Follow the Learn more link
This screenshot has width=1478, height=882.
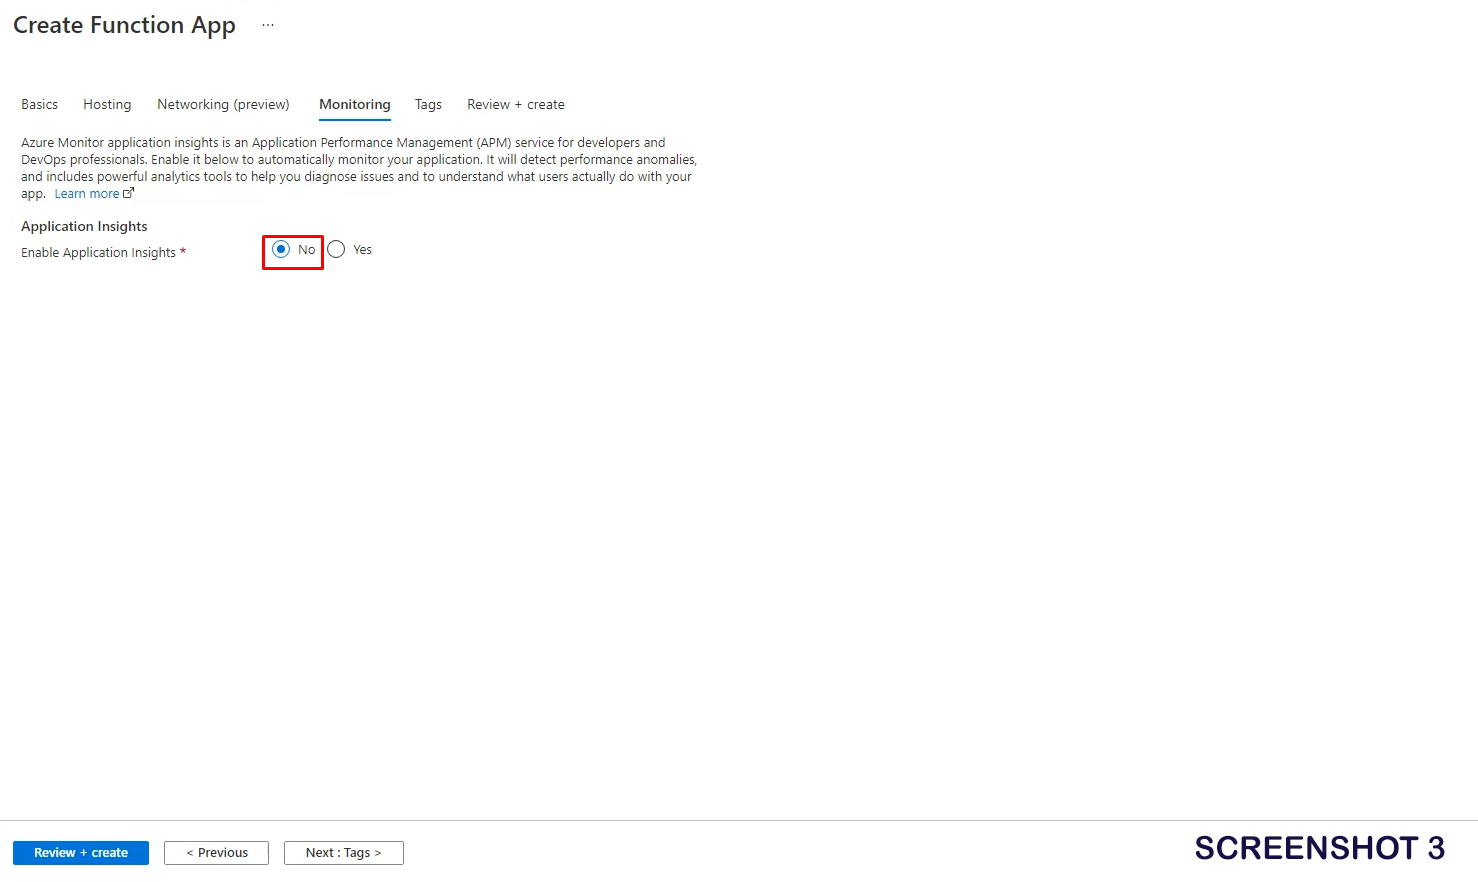[x=87, y=194]
